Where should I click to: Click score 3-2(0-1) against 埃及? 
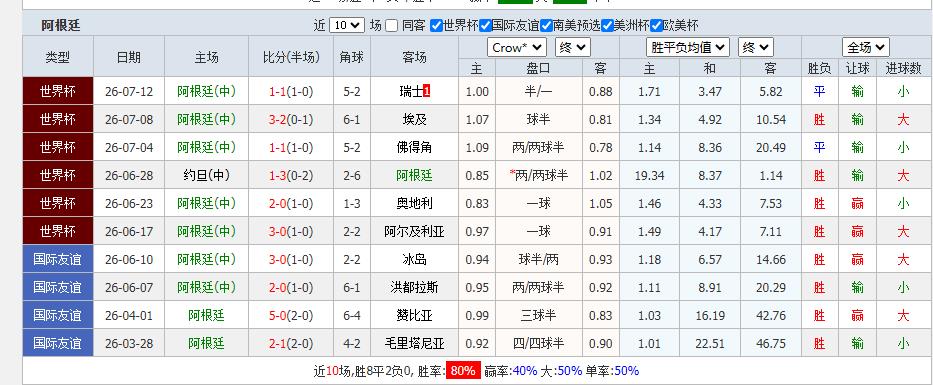[291, 120]
